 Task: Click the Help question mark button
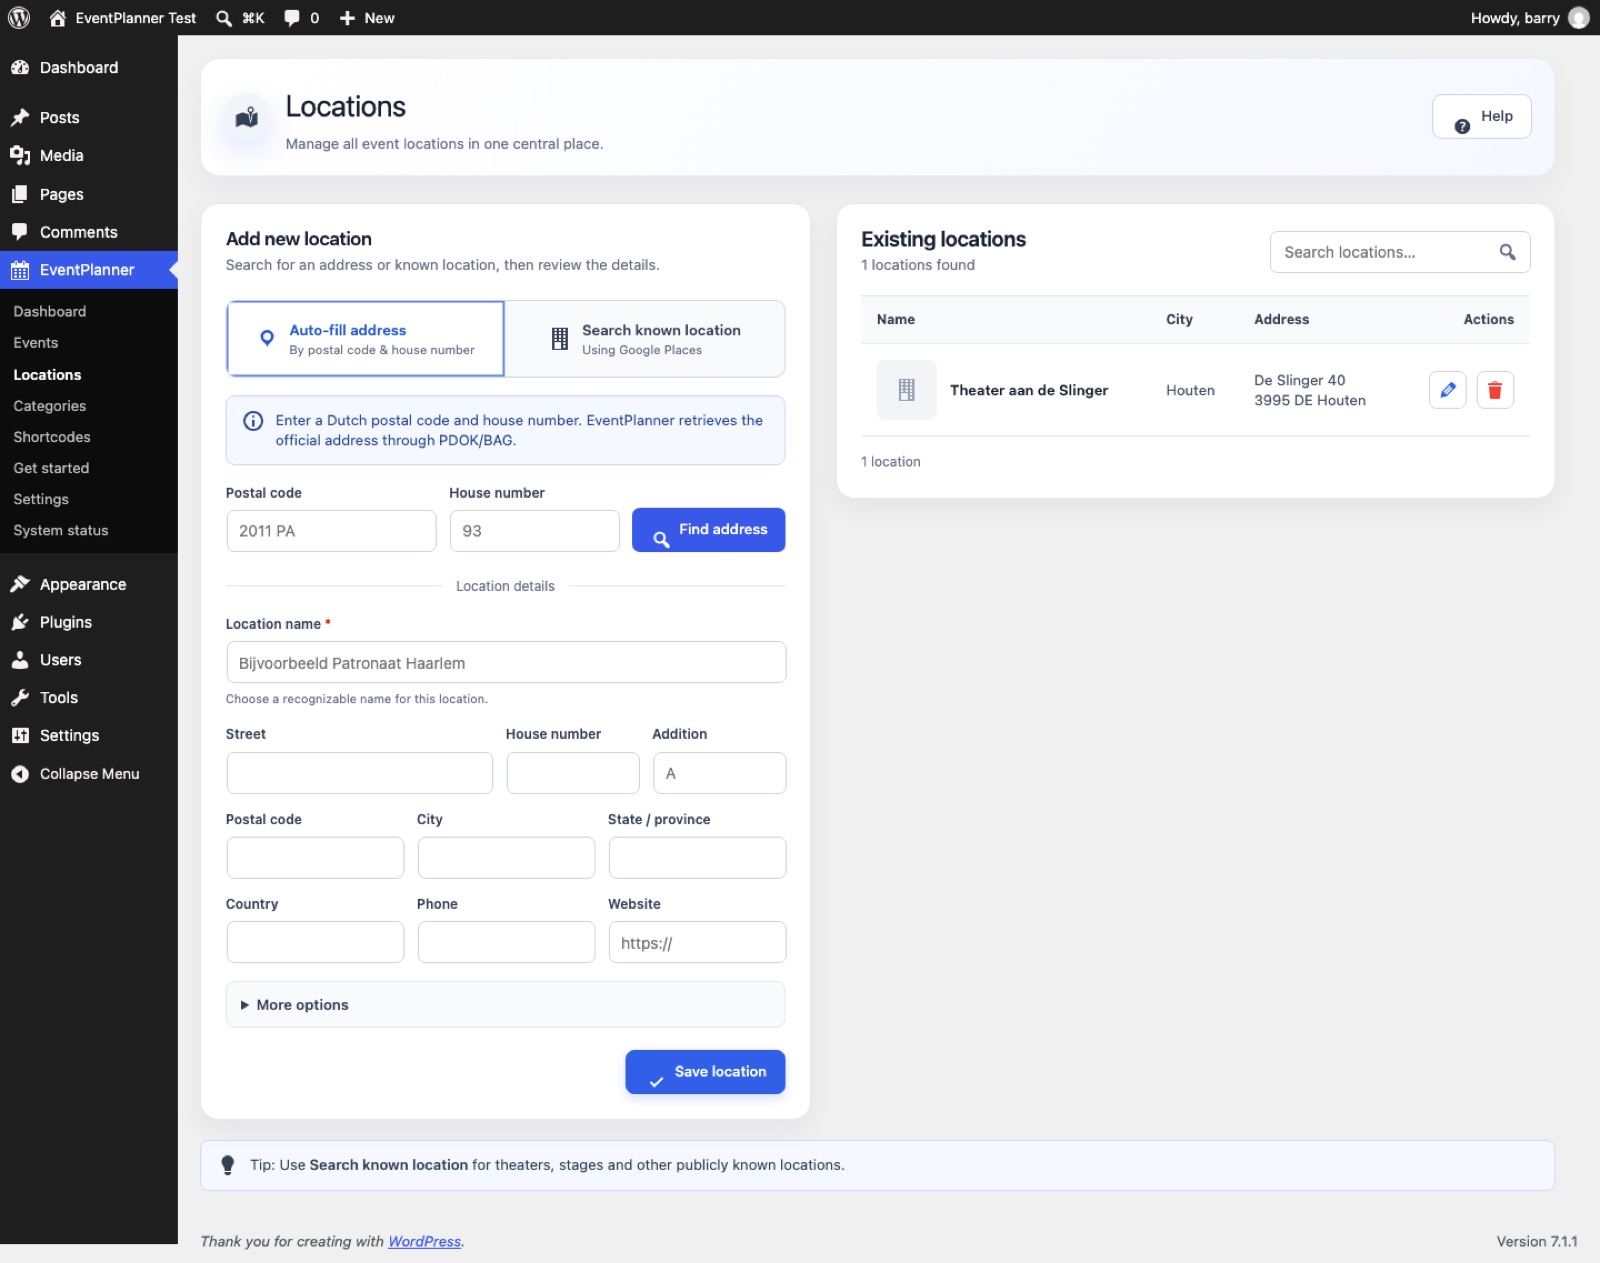pos(1482,117)
